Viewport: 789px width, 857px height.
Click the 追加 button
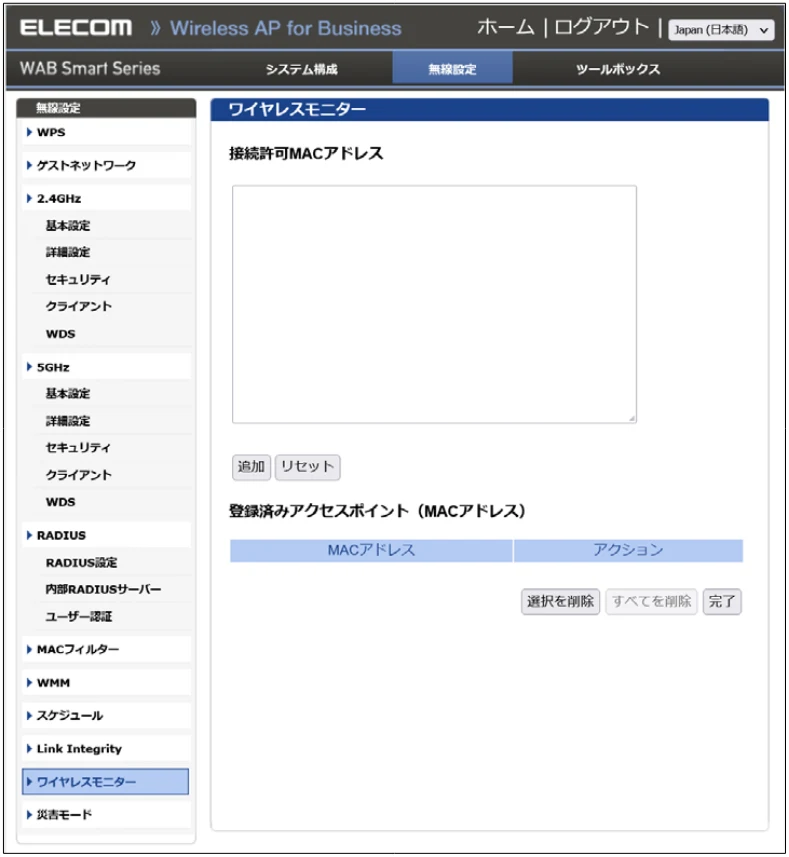click(x=251, y=467)
